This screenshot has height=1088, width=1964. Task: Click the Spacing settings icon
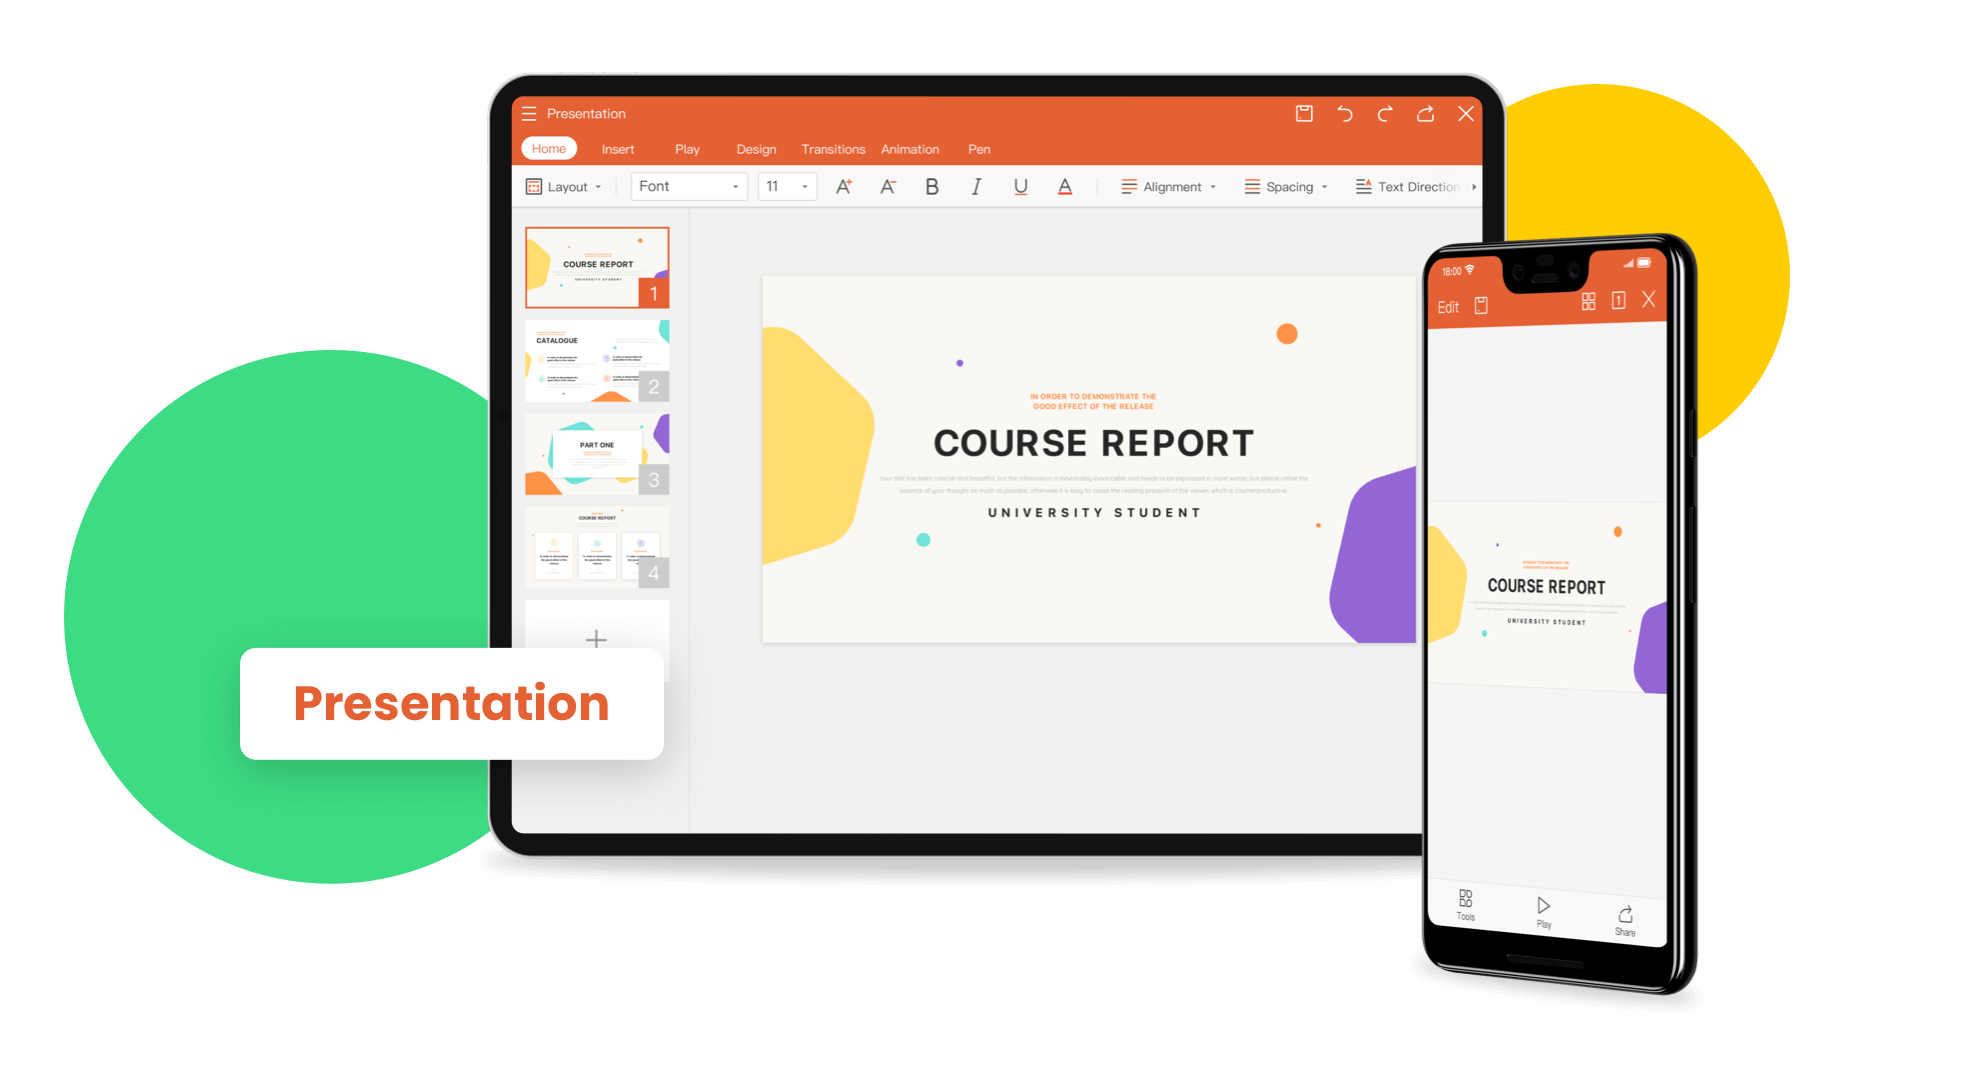[1251, 186]
